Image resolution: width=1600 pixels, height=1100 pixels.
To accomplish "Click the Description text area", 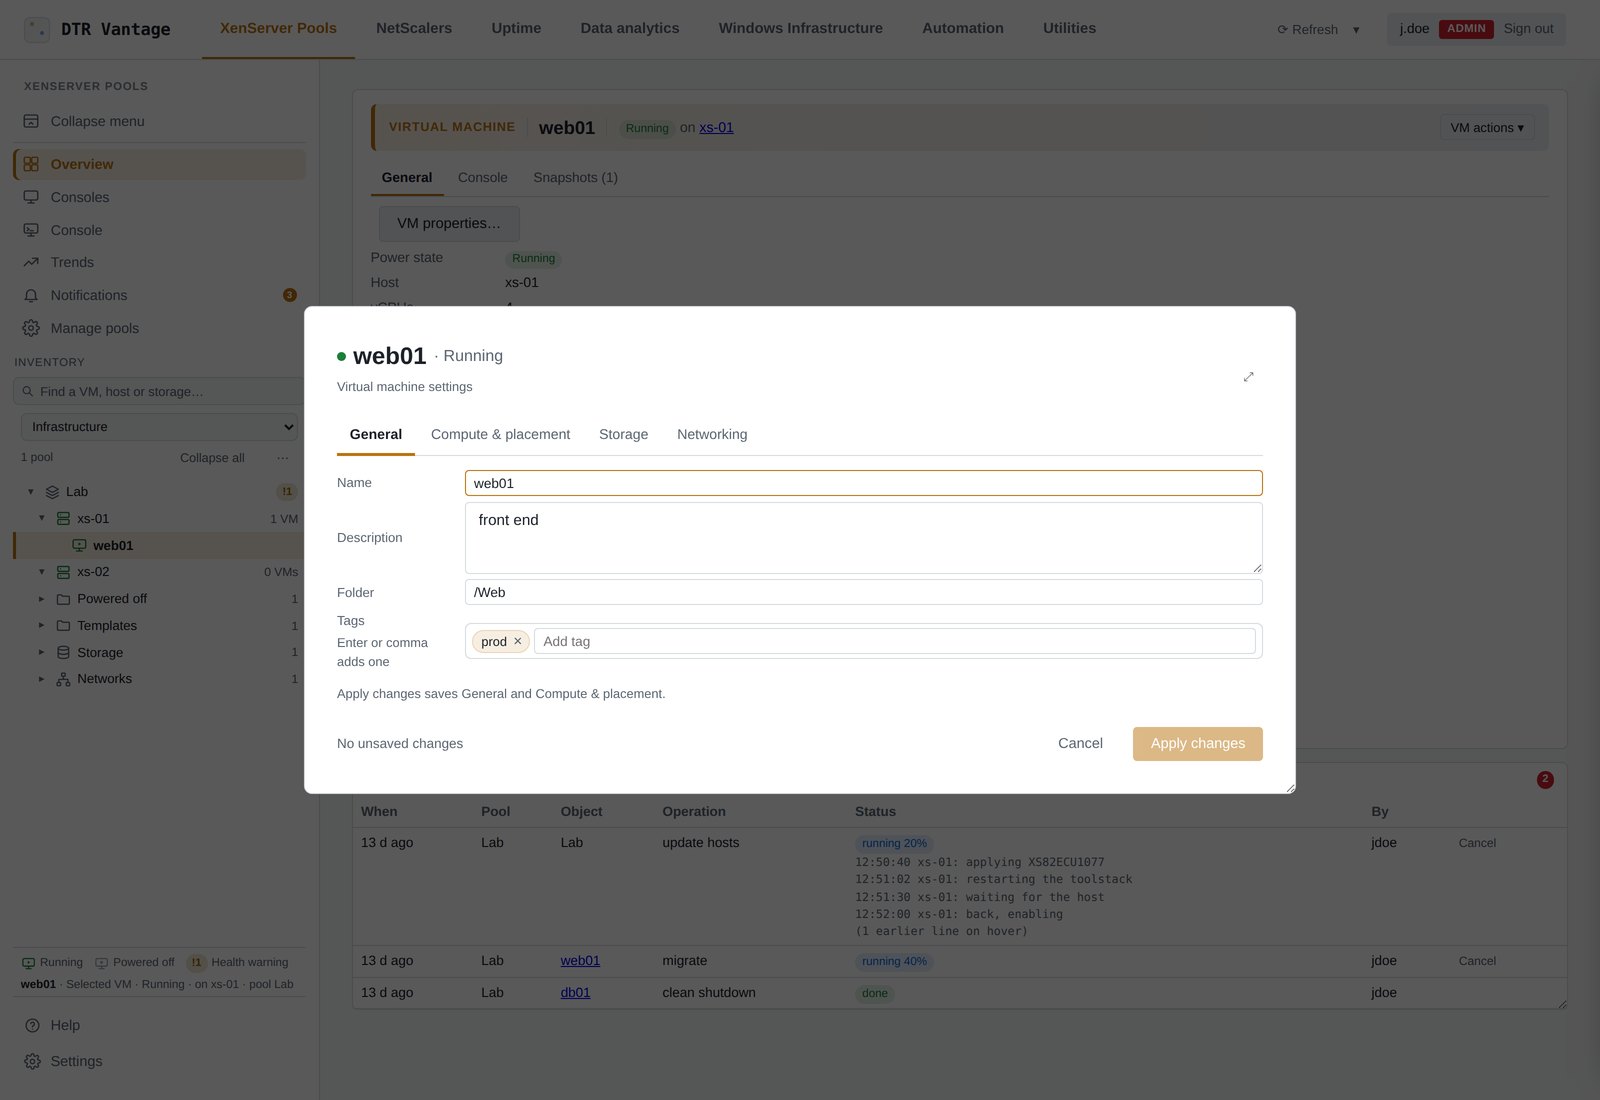I will coord(863,538).
